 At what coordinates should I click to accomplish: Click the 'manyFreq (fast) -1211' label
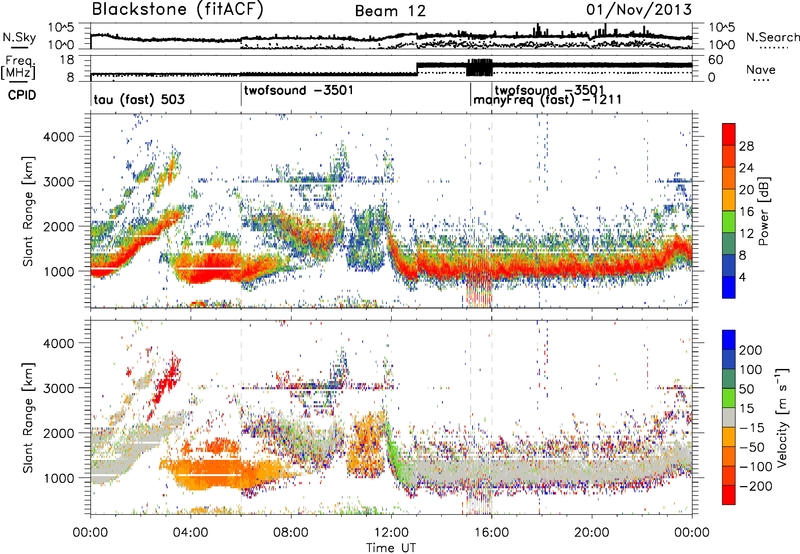pyautogui.click(x=547, y=99)
